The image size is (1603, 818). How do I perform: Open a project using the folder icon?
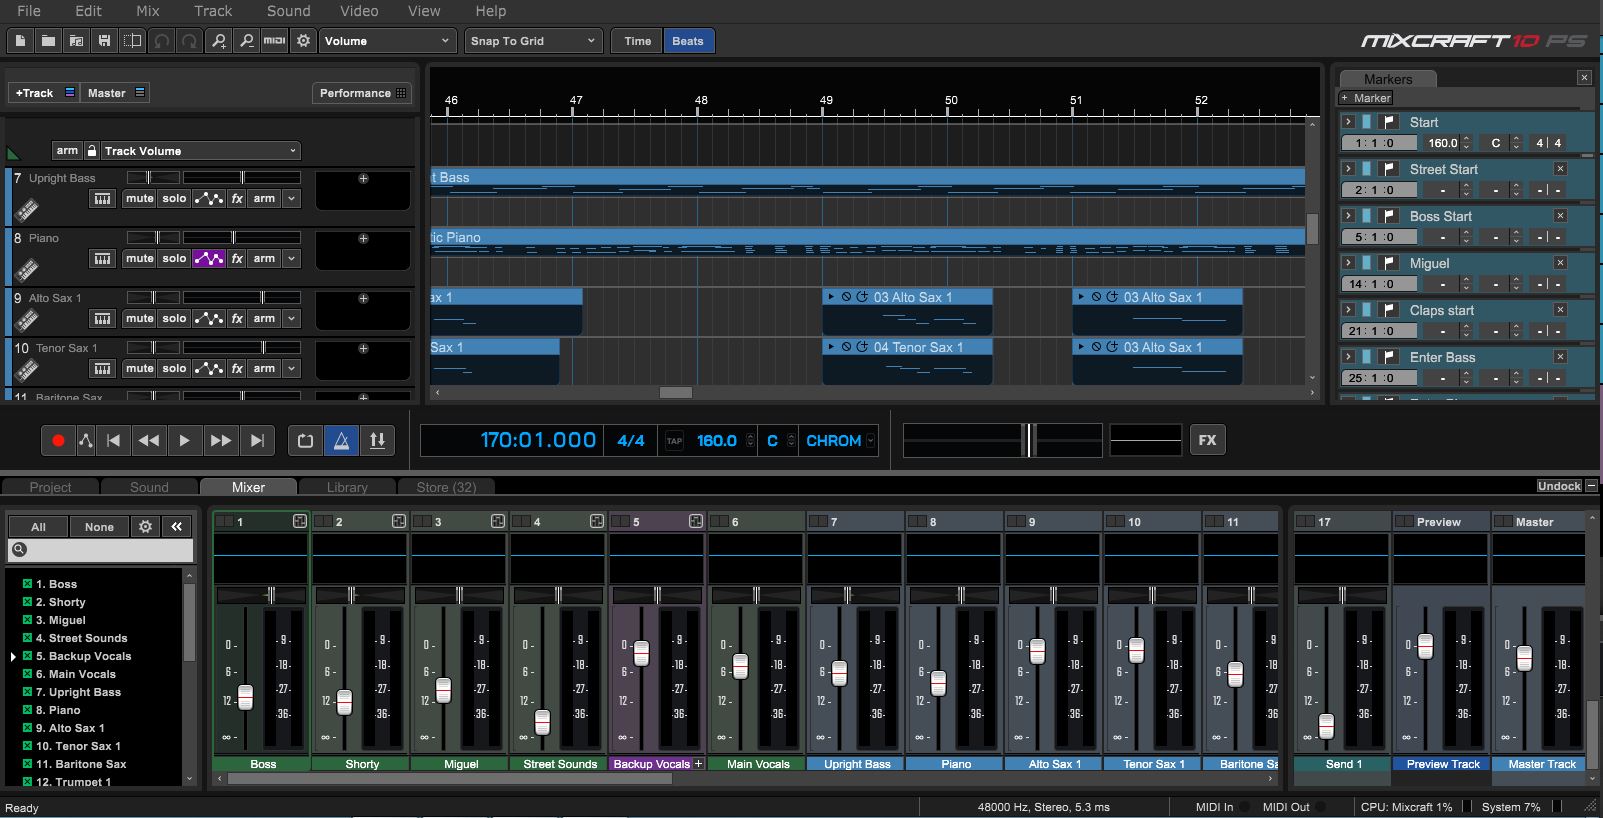[x=48, y=41]
